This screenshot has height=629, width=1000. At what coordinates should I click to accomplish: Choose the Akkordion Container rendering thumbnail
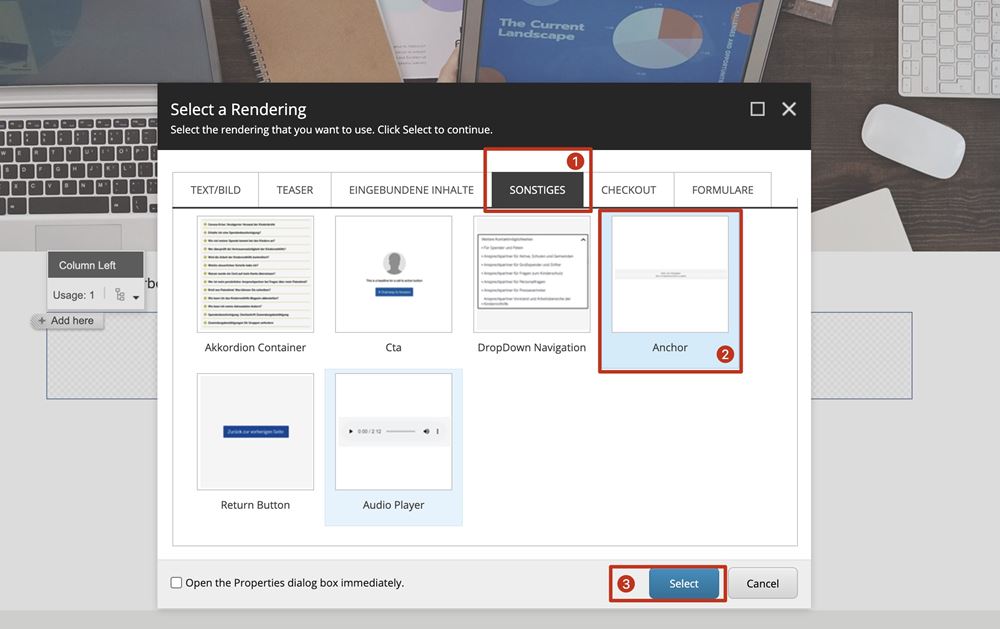pos(255,275)
